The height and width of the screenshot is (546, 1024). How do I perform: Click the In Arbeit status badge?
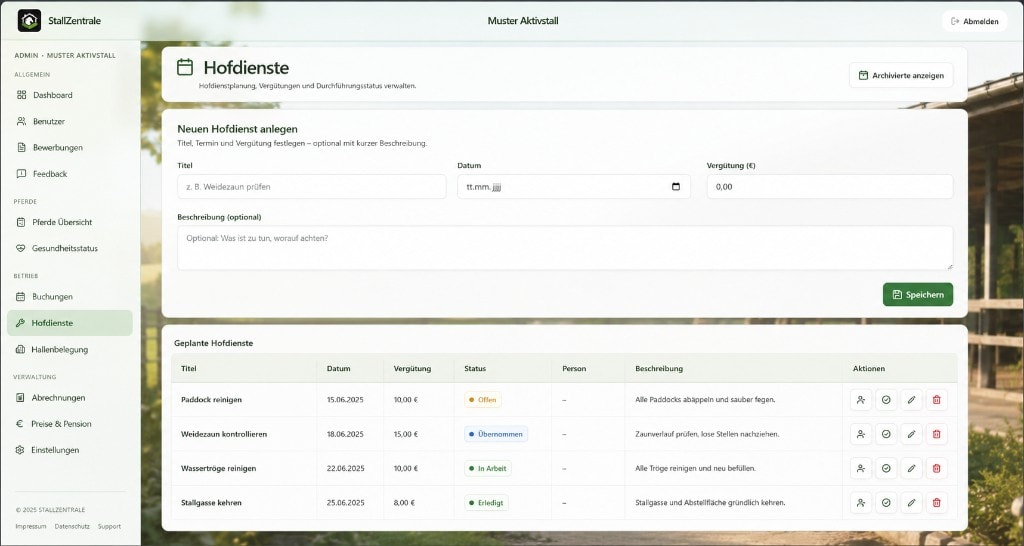(x=488, y=468)
